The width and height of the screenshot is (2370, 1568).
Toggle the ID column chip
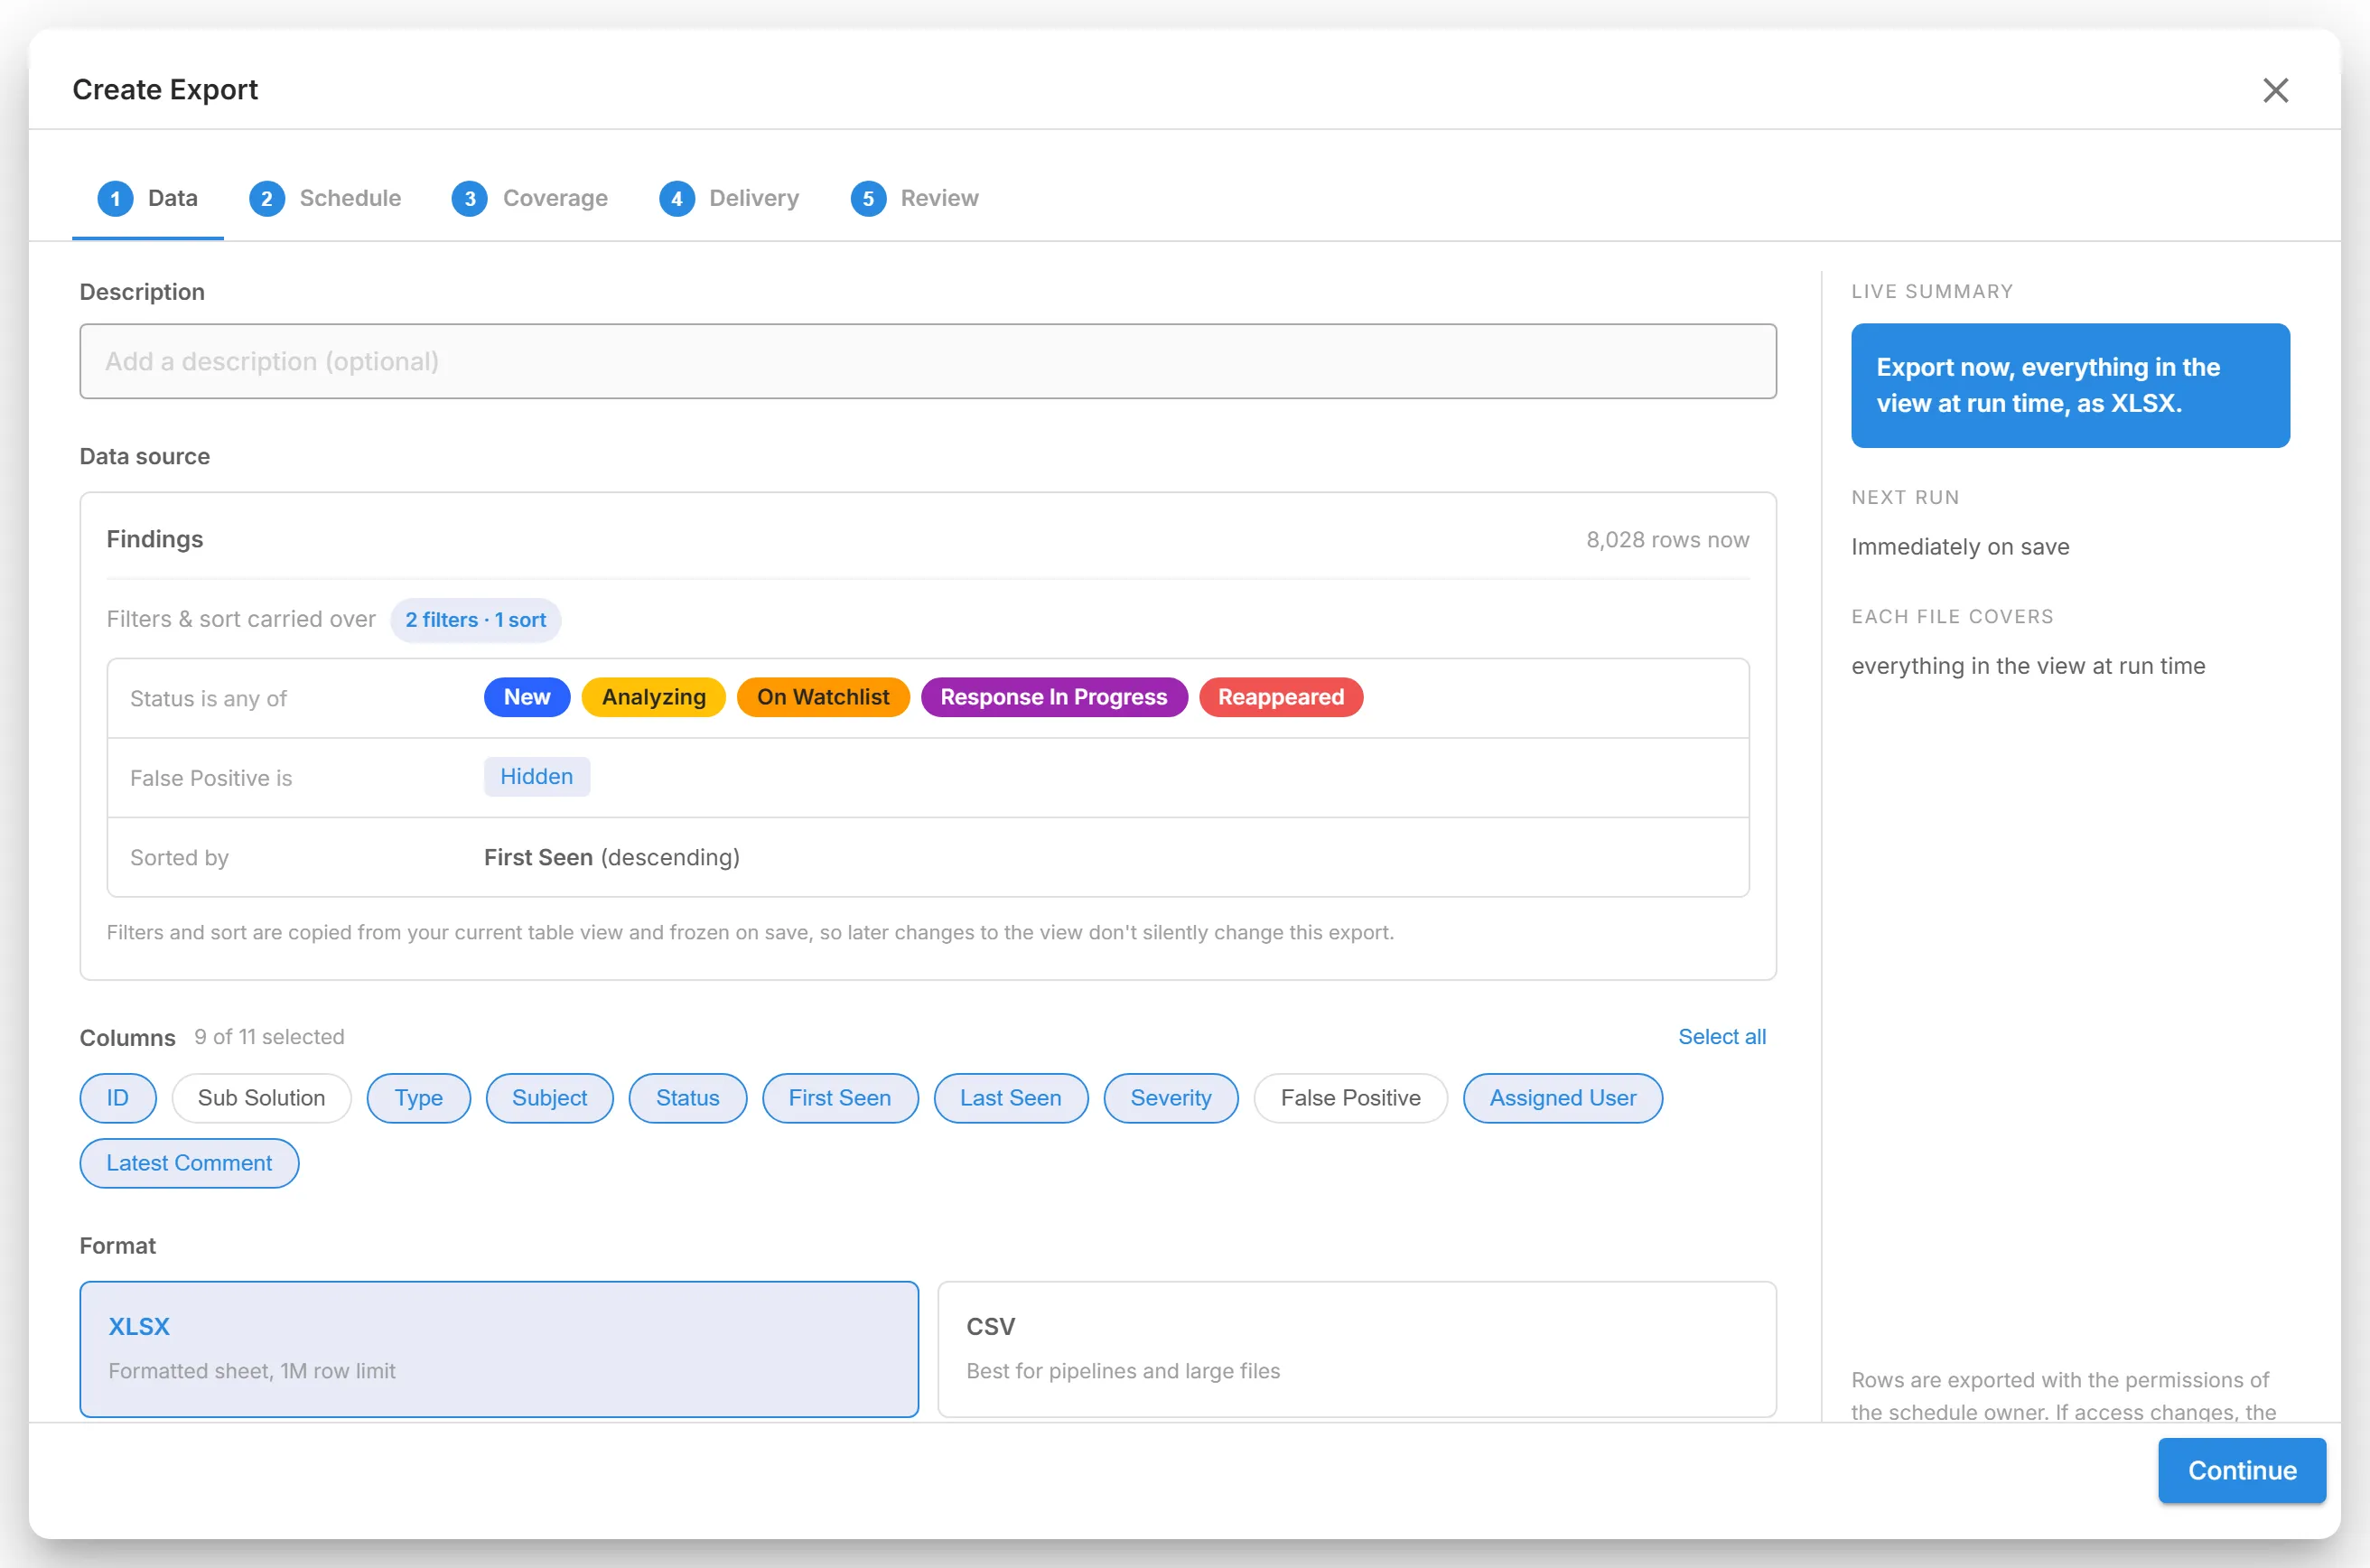(118, 1098)
